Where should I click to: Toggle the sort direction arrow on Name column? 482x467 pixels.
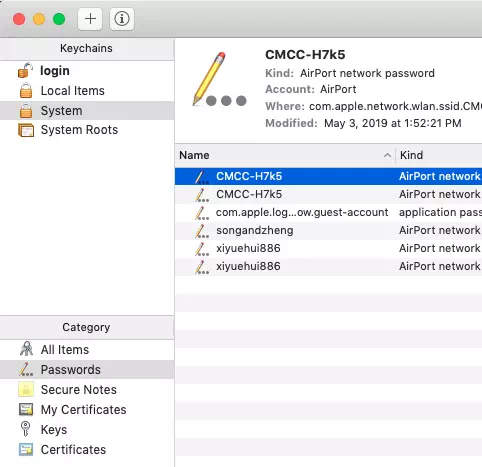click(387, 155)
